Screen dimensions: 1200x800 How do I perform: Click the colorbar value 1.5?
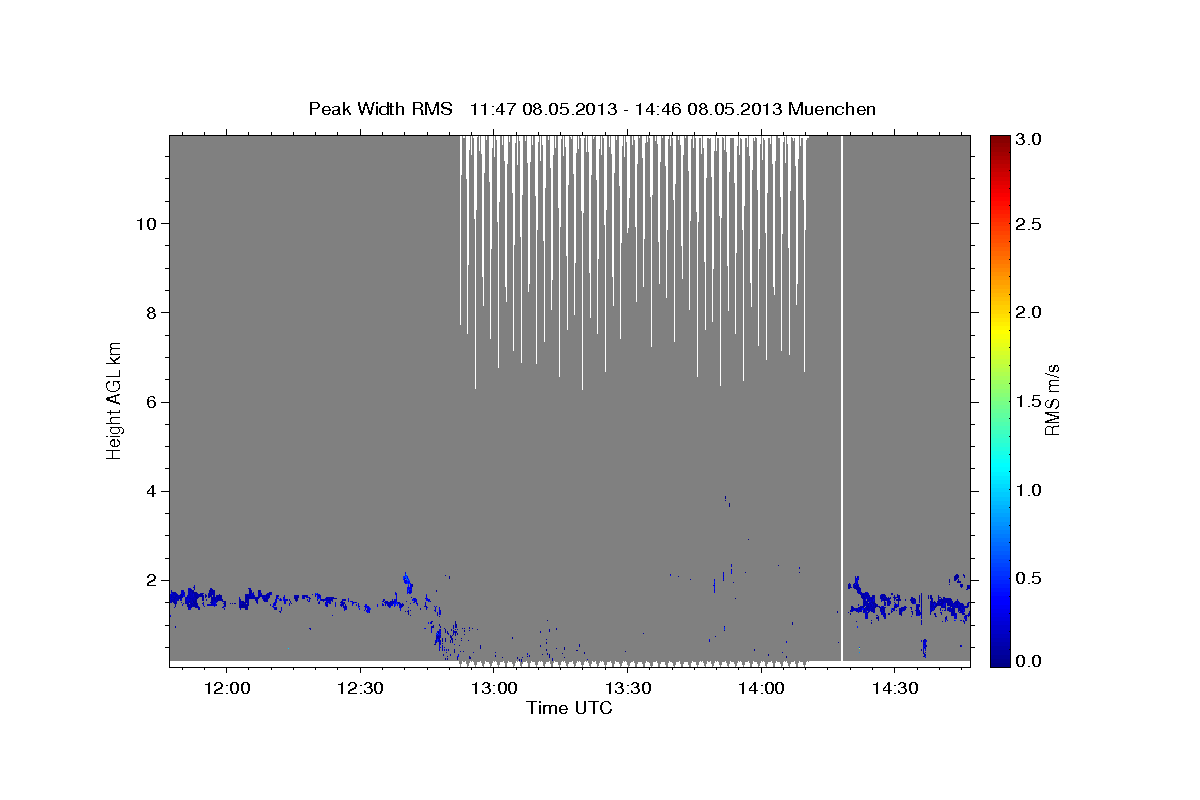click(1030, 400)
